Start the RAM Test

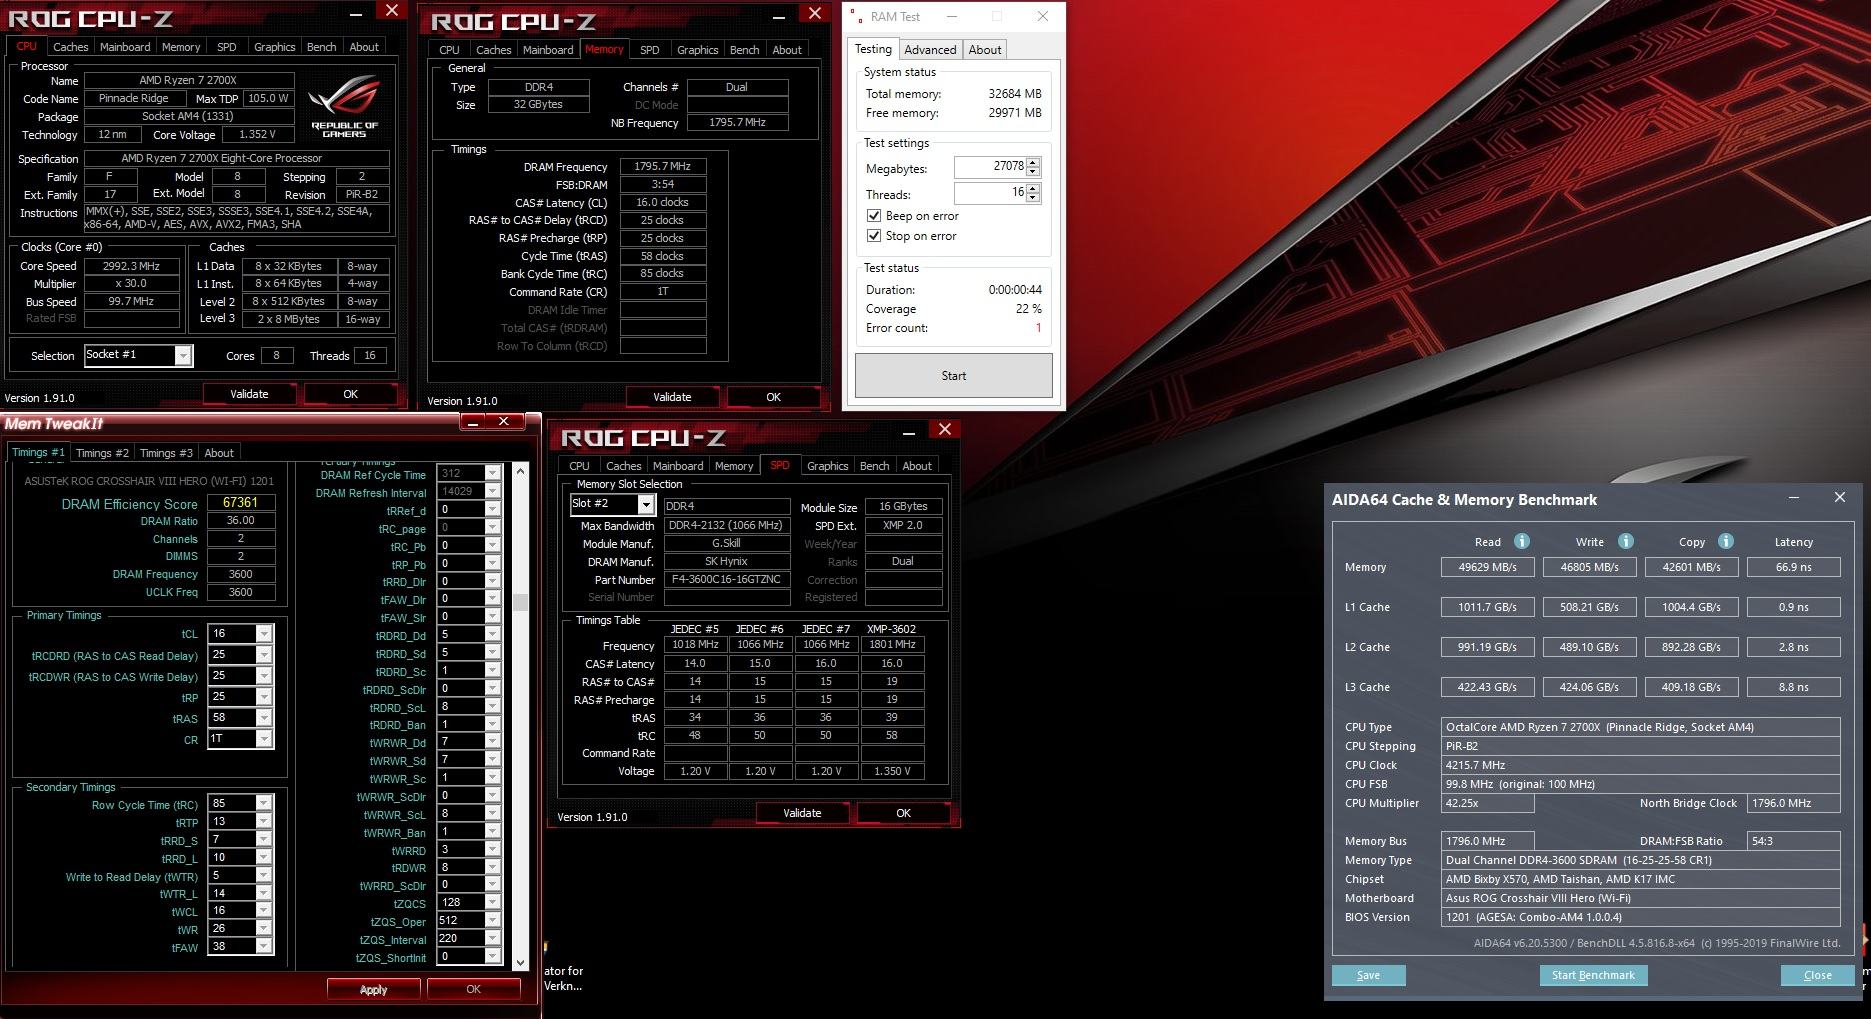pos(954,376)
